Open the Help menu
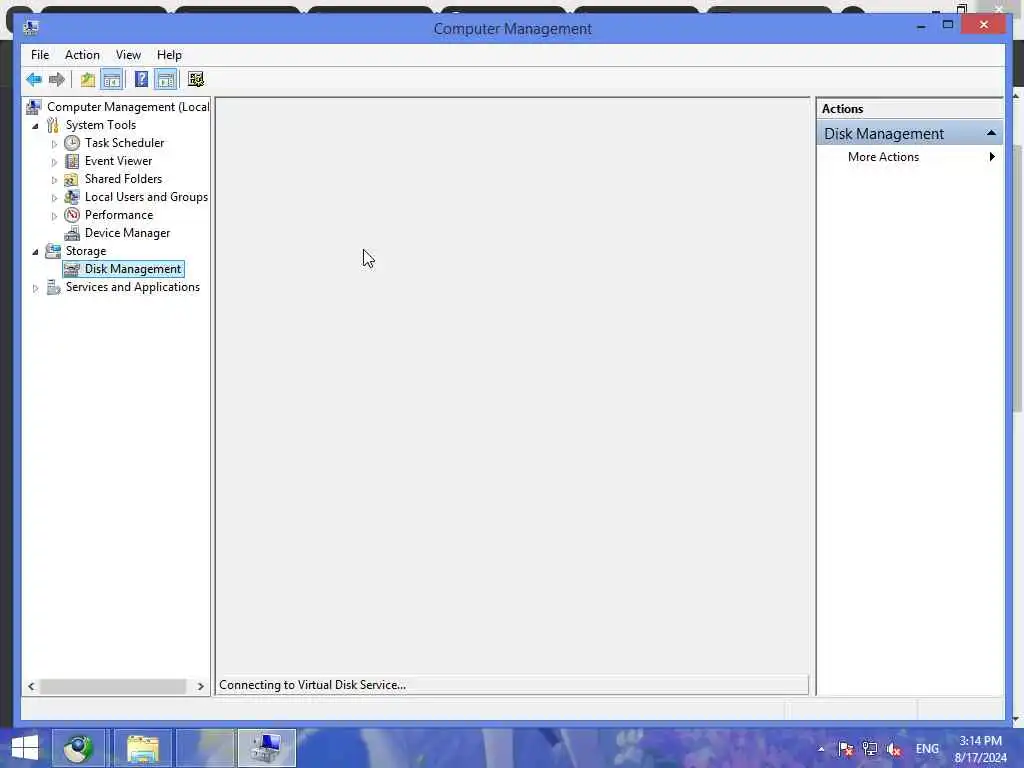This screenshot has width=1024, height=768. (169, 55)
